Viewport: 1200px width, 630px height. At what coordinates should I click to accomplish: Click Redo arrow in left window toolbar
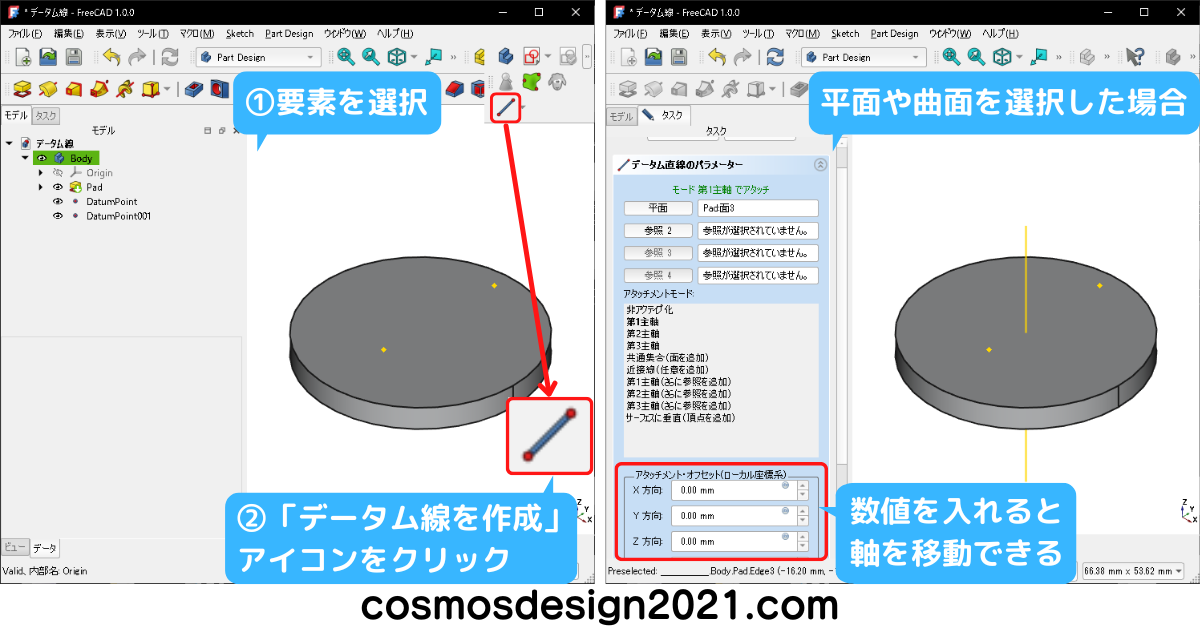[136, 57]
